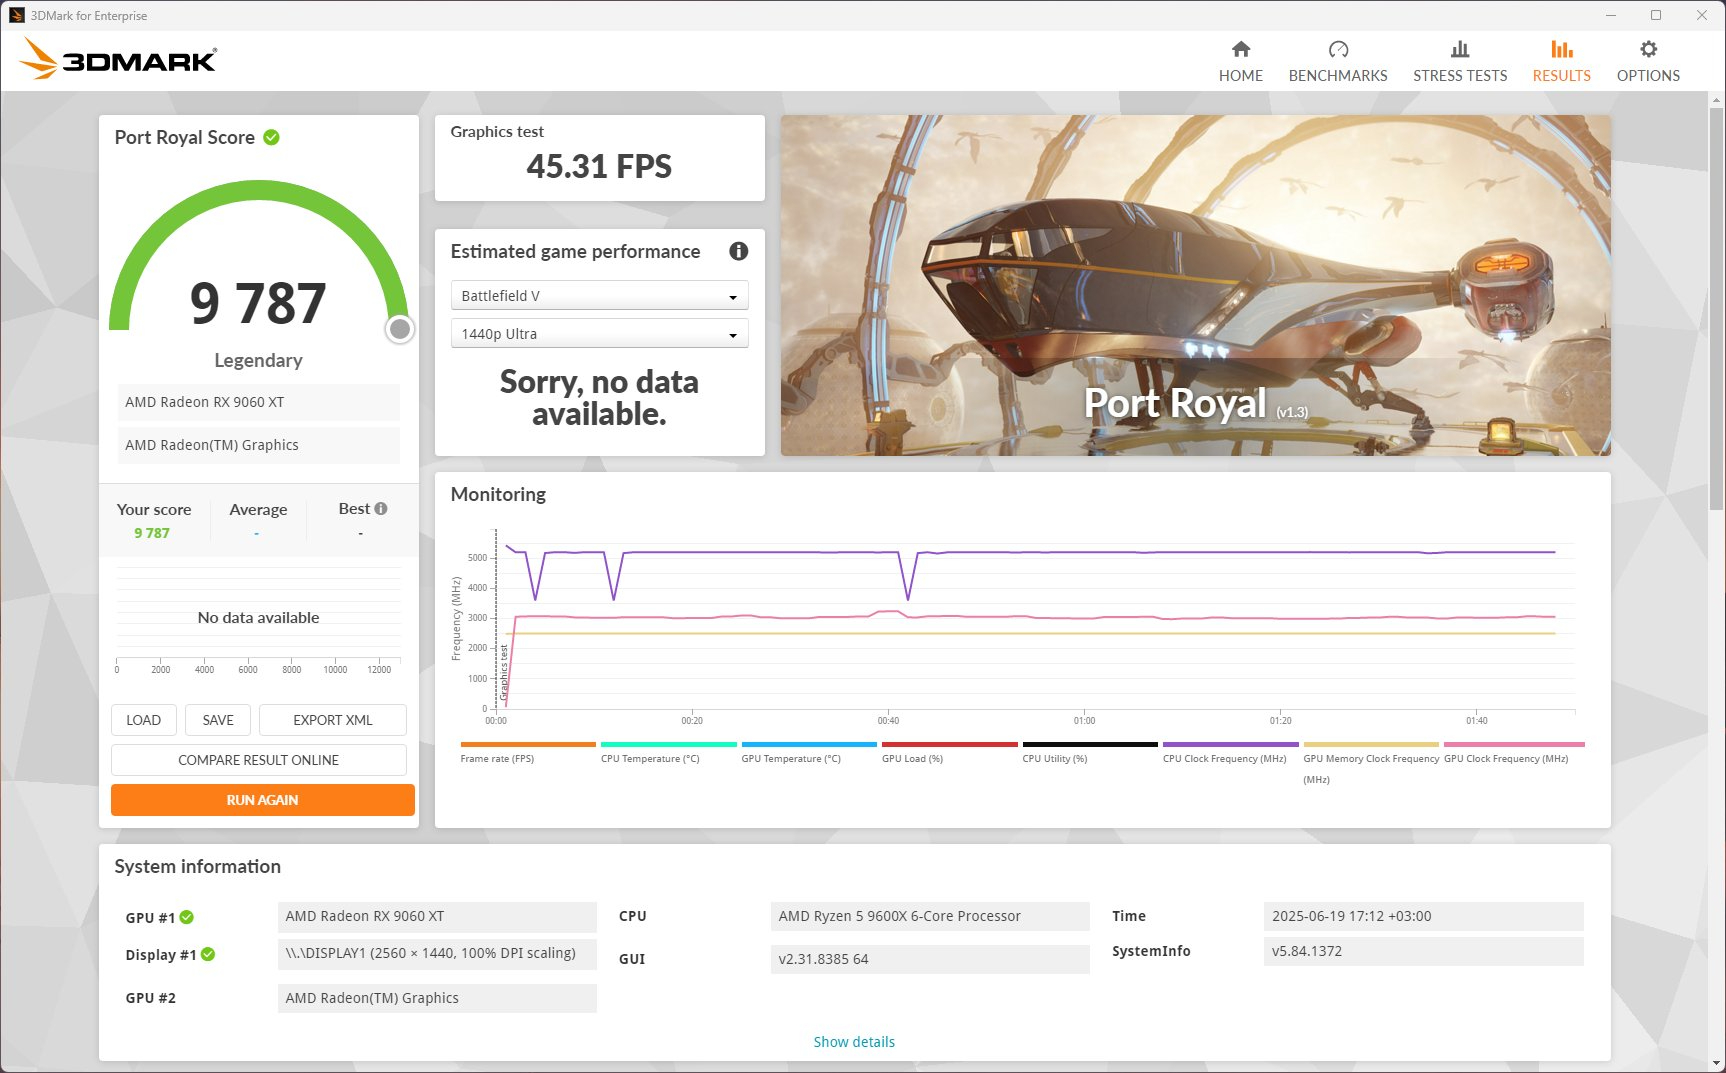Minimize the 3DMark window

[x=1610, y=15]
